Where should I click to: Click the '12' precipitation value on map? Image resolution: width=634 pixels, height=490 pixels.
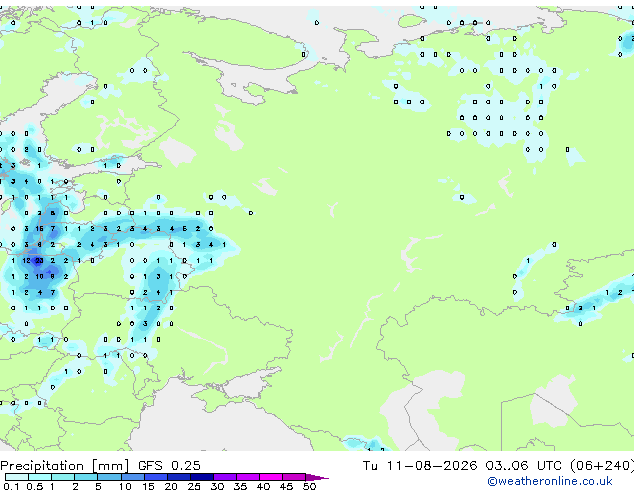(26, 261)
